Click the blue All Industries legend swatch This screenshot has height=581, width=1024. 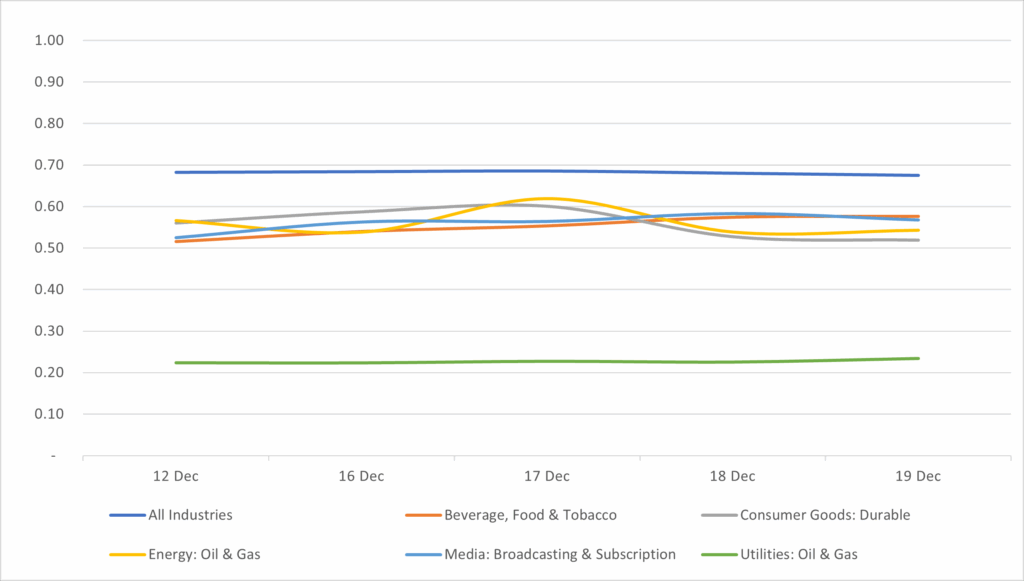pos(126,515)
